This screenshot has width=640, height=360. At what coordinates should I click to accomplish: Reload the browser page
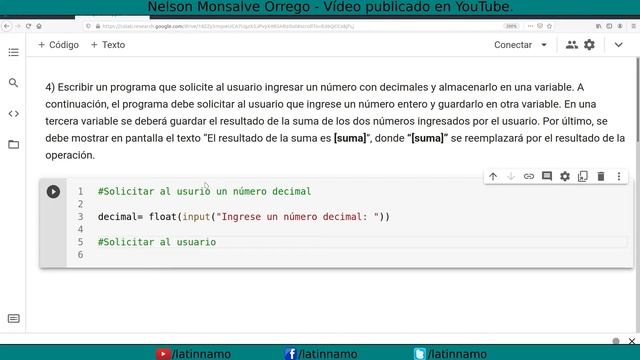tap(29, 26)
